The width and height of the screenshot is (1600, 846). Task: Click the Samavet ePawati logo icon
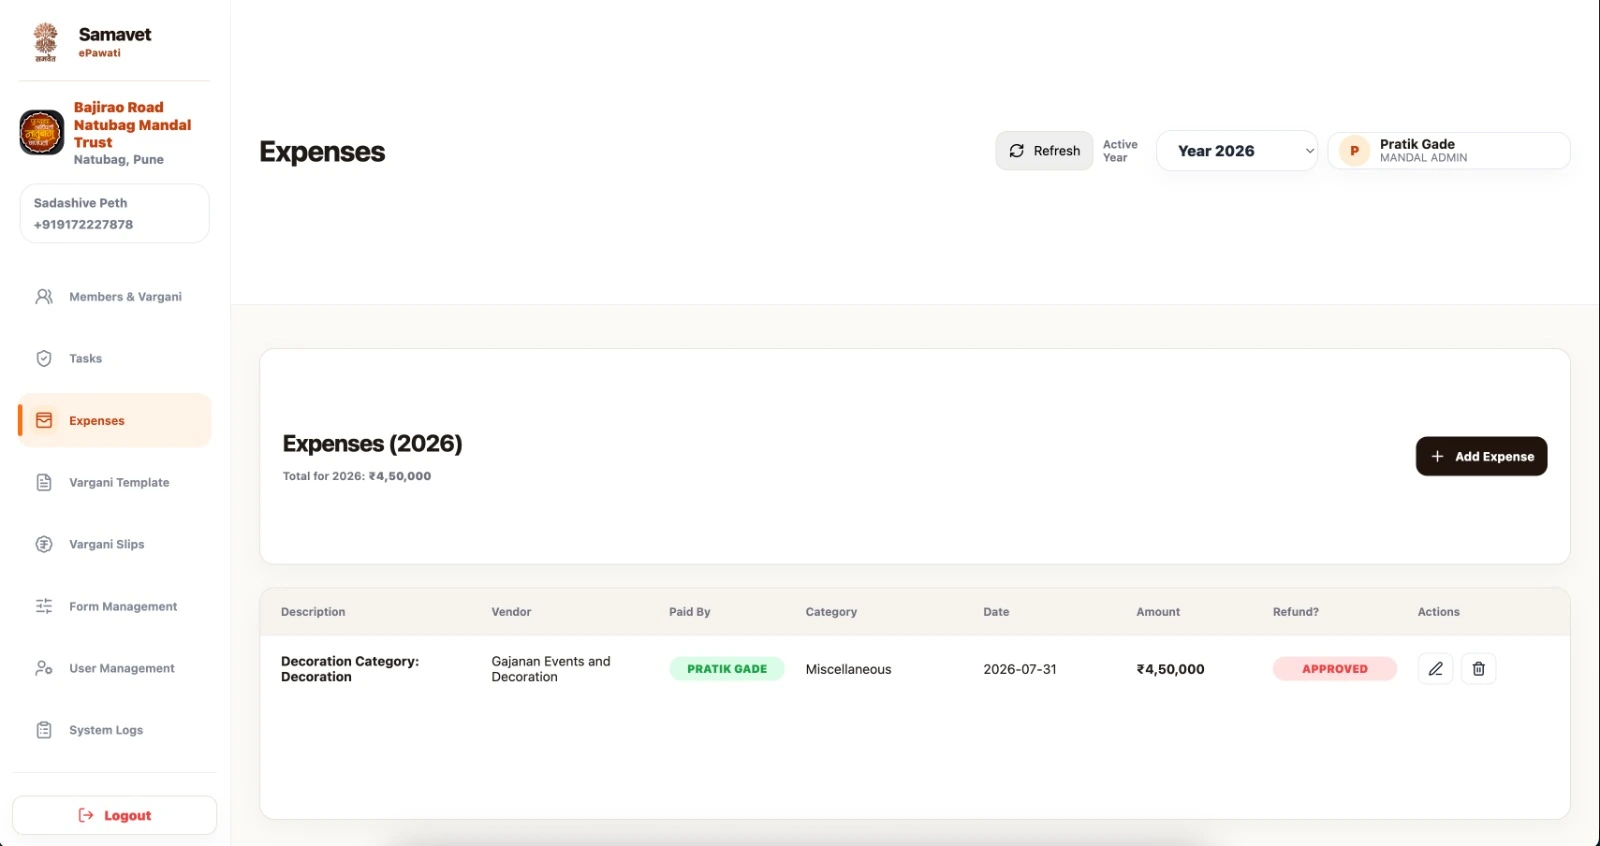click(x=45, y=41)
